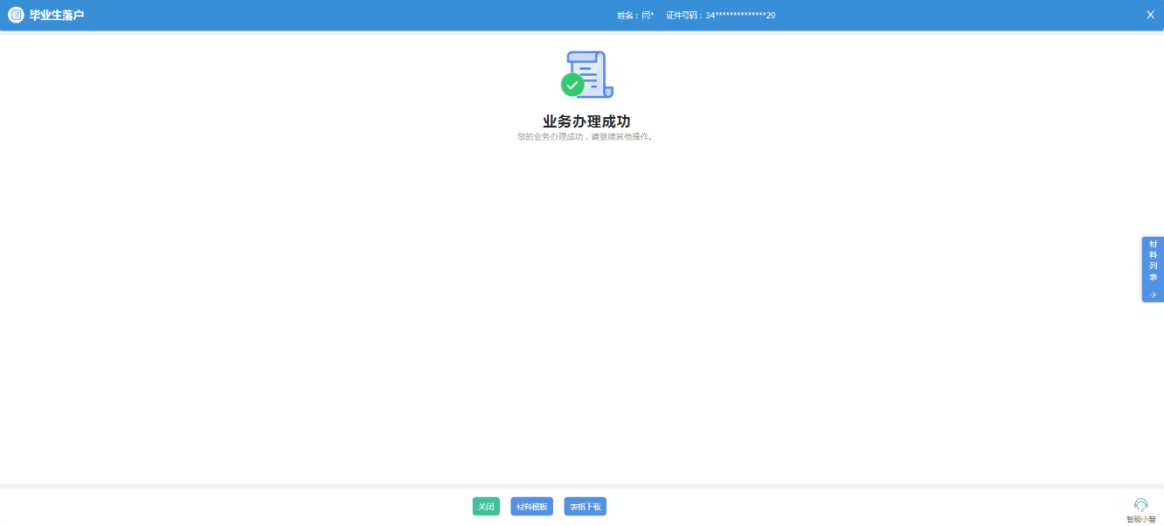Click the 表格下载 button
This screenshot has width=1164, height=526.
[585, 507]
